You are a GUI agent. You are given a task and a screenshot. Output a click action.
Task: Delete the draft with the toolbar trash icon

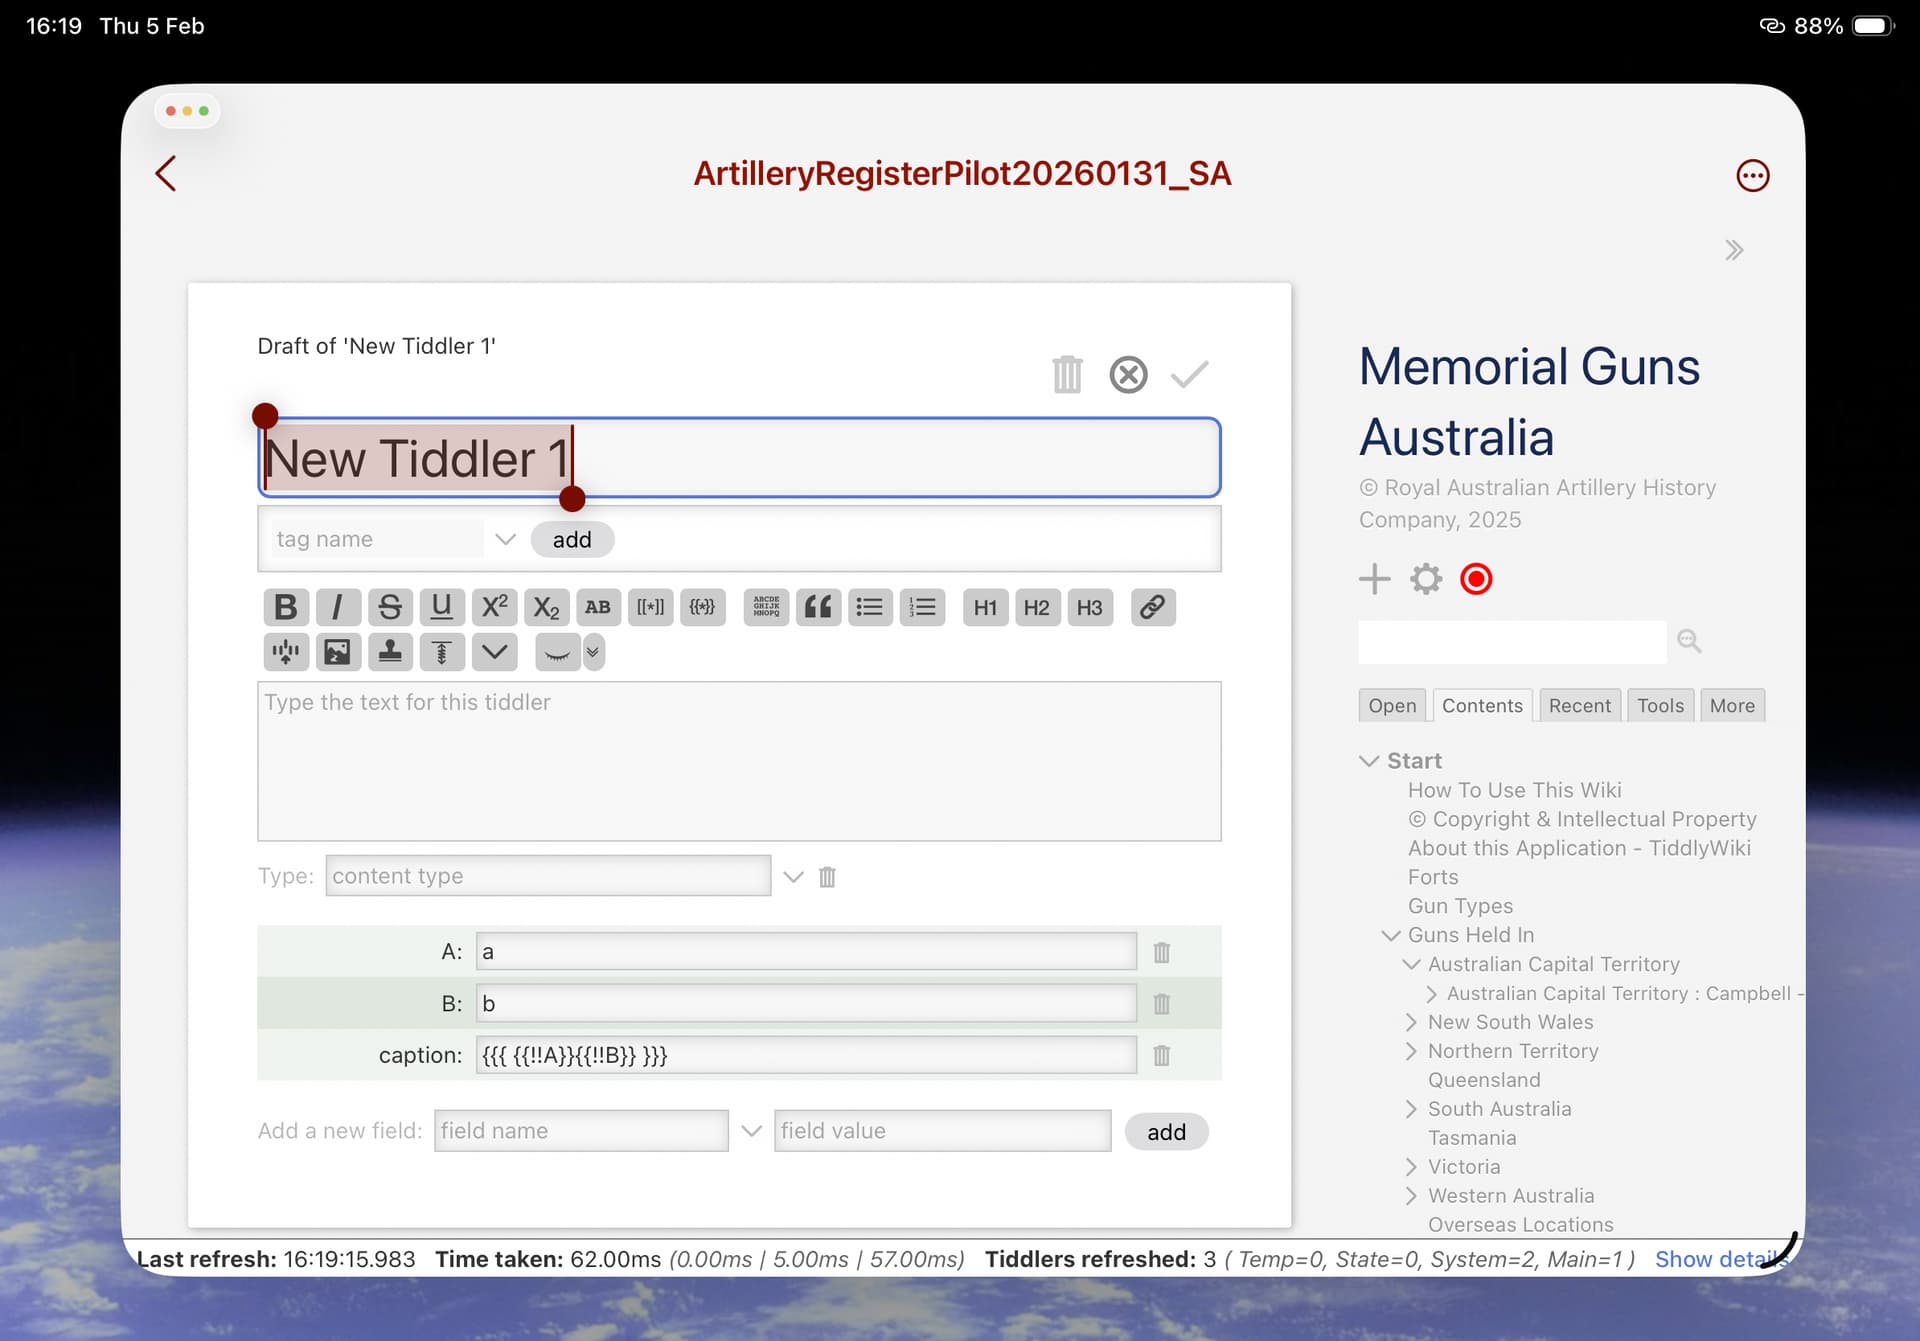coord(1067,375)
